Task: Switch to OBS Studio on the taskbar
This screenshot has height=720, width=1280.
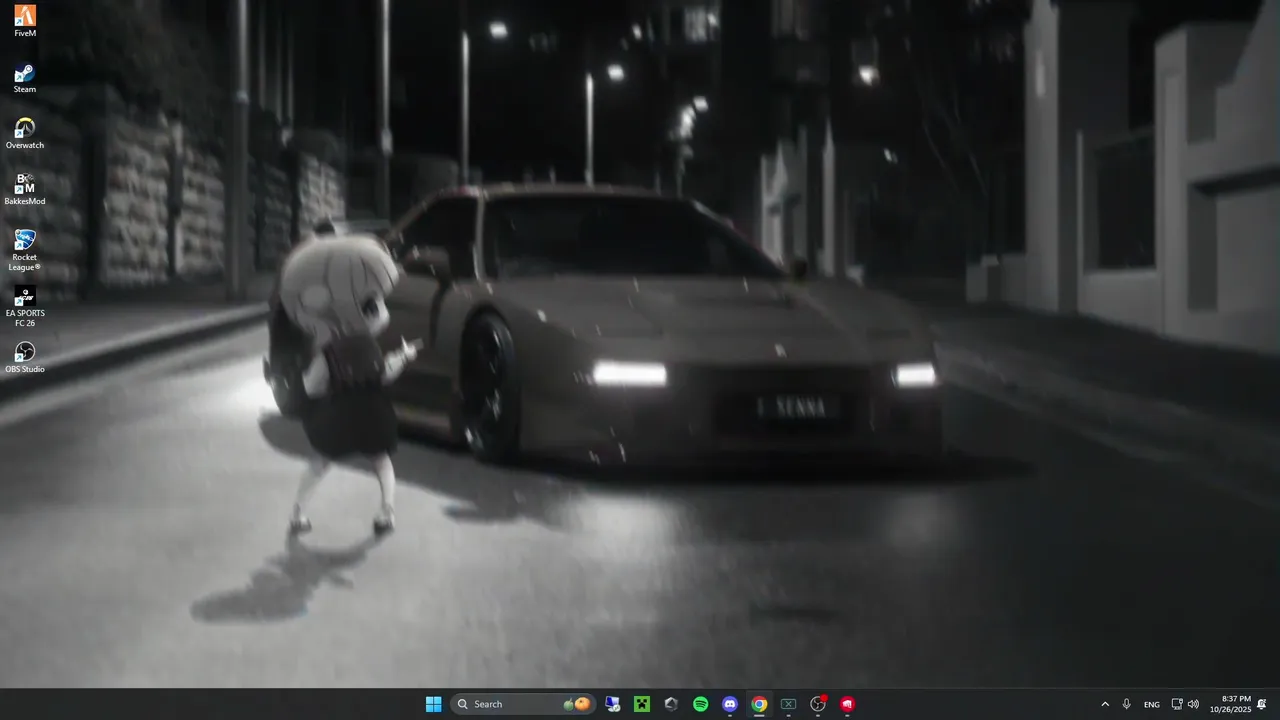Action: 818,704
